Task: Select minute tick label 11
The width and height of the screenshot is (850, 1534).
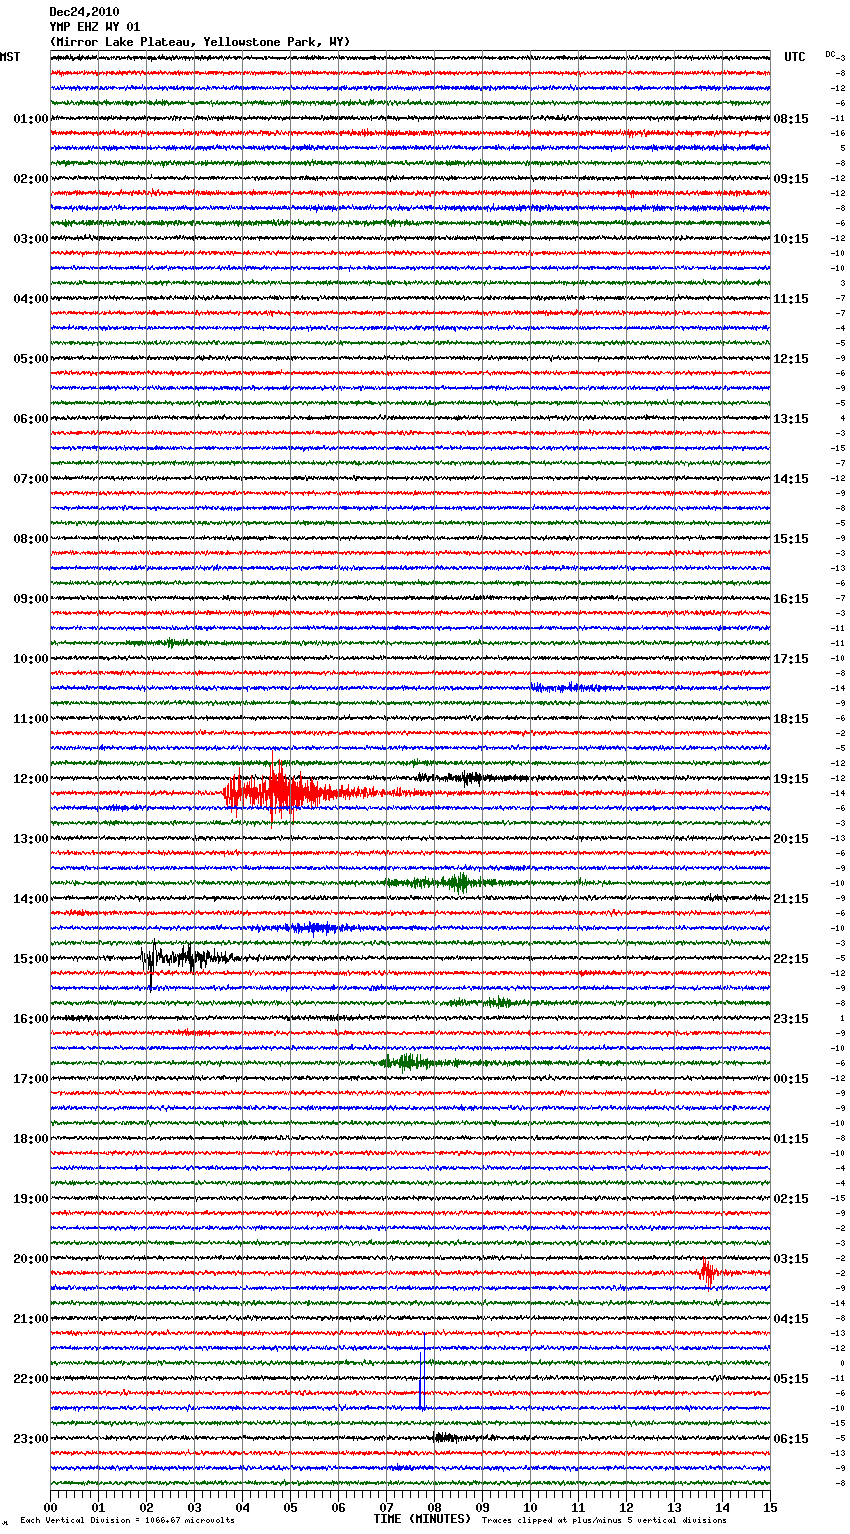Action: [578, 1507]
